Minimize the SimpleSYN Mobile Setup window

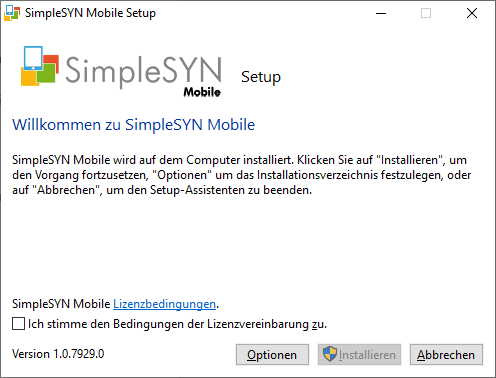click(x=381, y=13)
